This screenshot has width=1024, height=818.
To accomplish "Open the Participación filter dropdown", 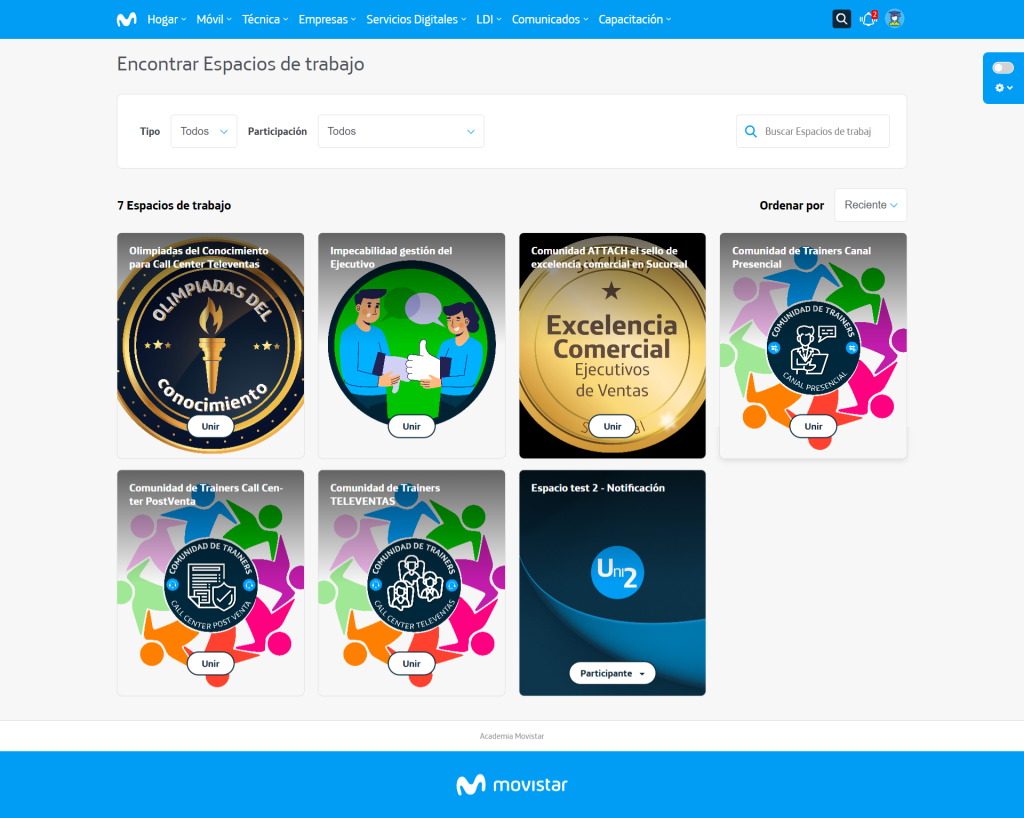I will 401,131.
